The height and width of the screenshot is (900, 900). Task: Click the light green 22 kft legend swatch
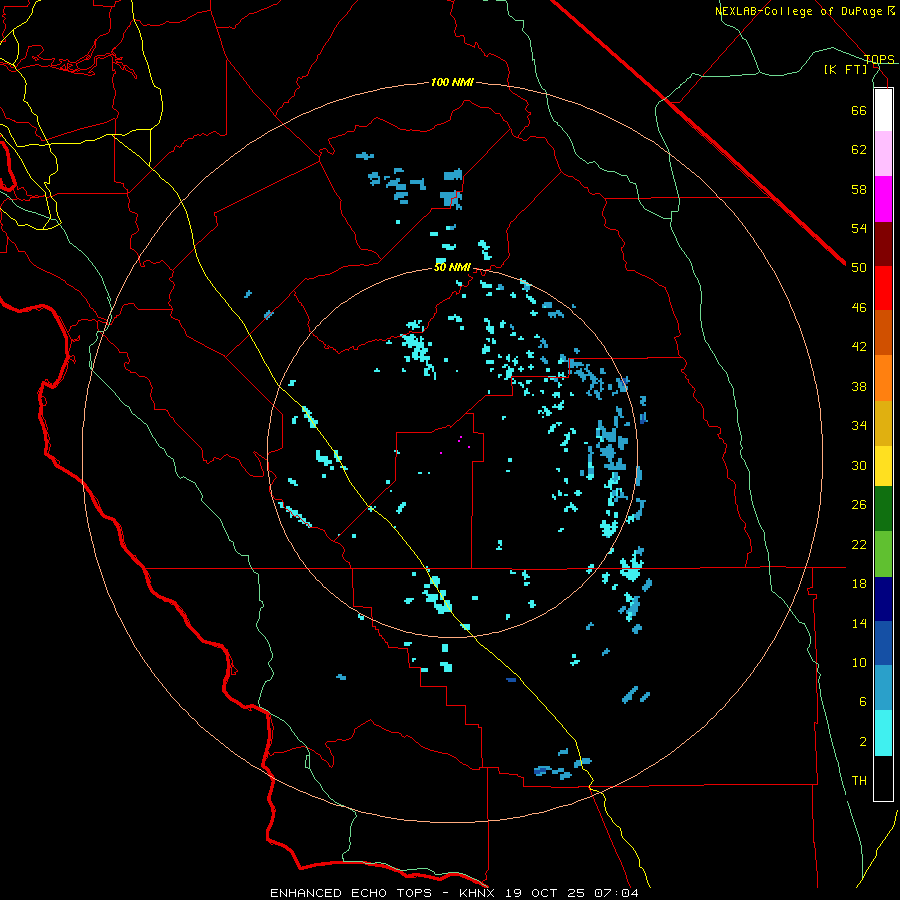coord(883,554)
